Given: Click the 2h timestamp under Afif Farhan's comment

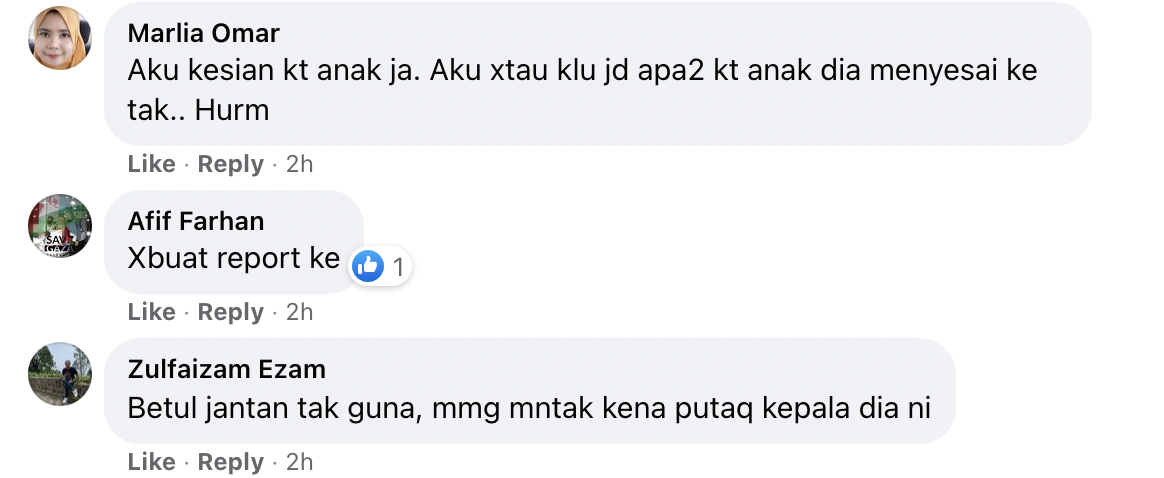Looking at the screenshot, I should coord(299,312).
